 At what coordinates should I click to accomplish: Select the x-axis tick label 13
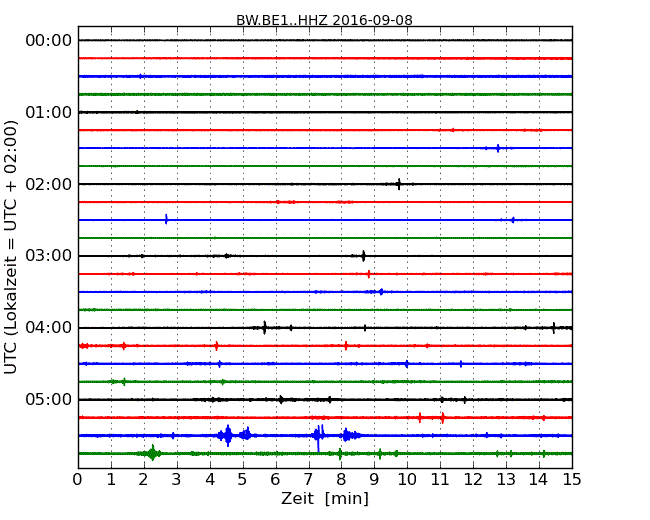[x=506, y=480]
